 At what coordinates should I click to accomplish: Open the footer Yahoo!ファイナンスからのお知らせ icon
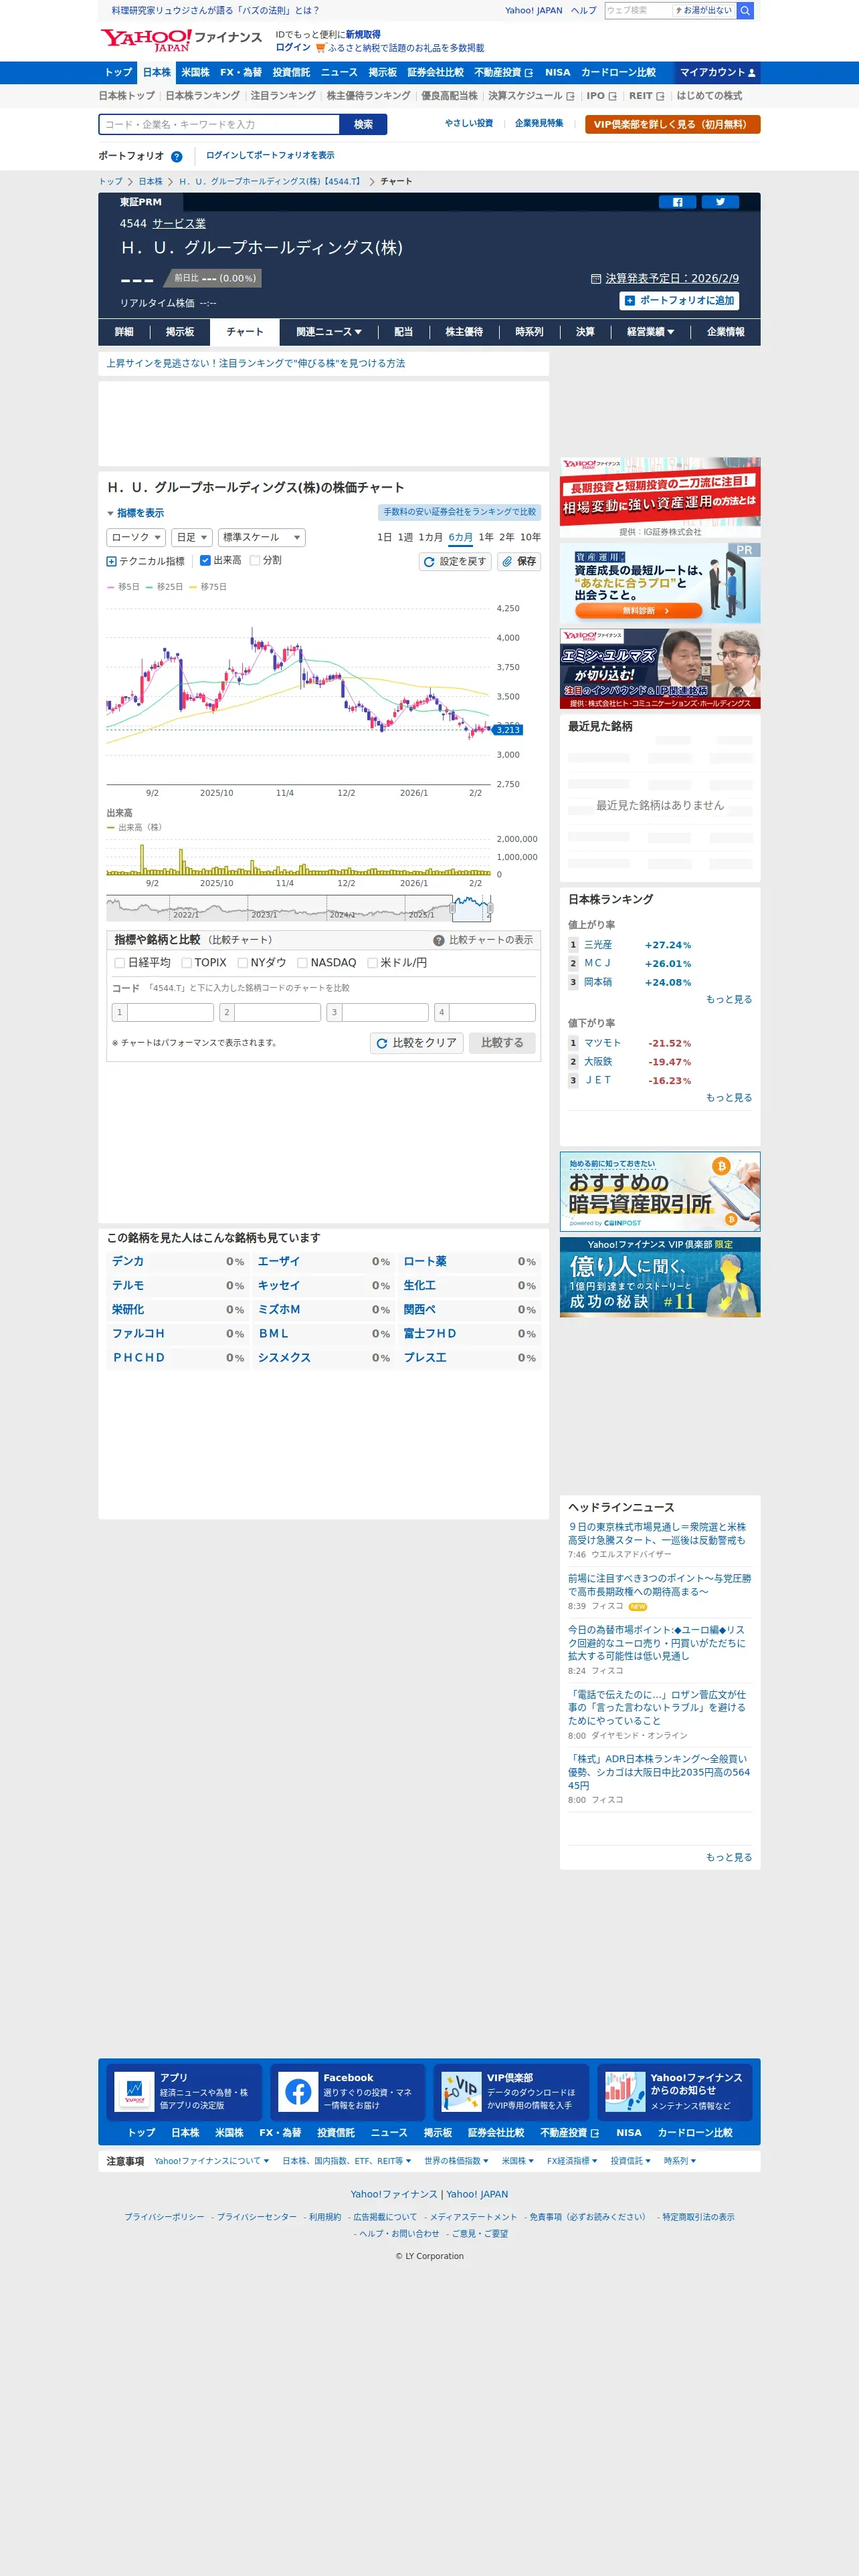(x=625, y=2091)
